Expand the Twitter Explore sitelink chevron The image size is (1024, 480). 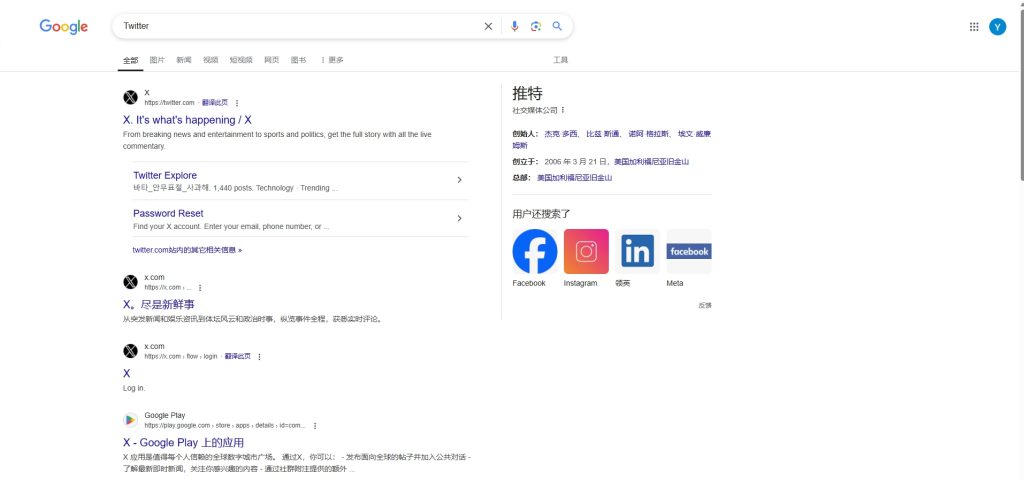click(459, 180)
